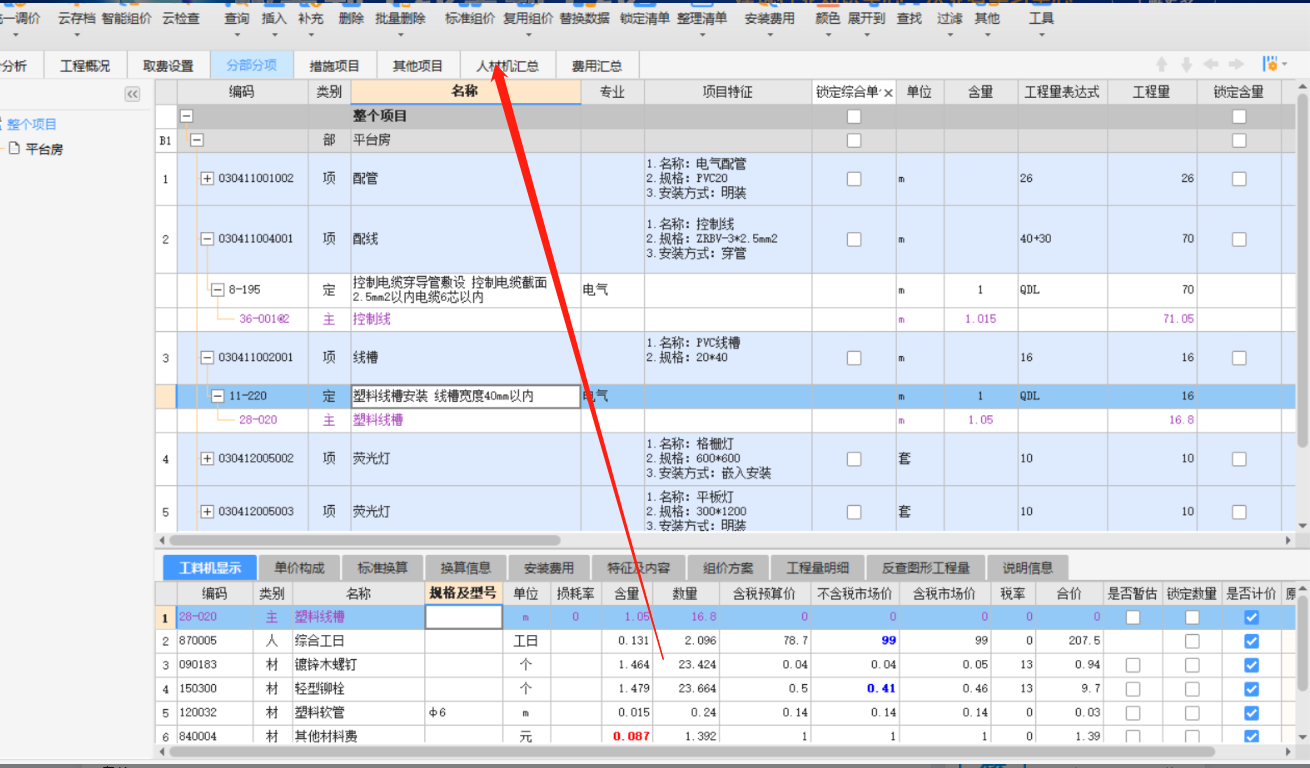
Task: Click the move-up arrow icon
Action: [1162, 65]
